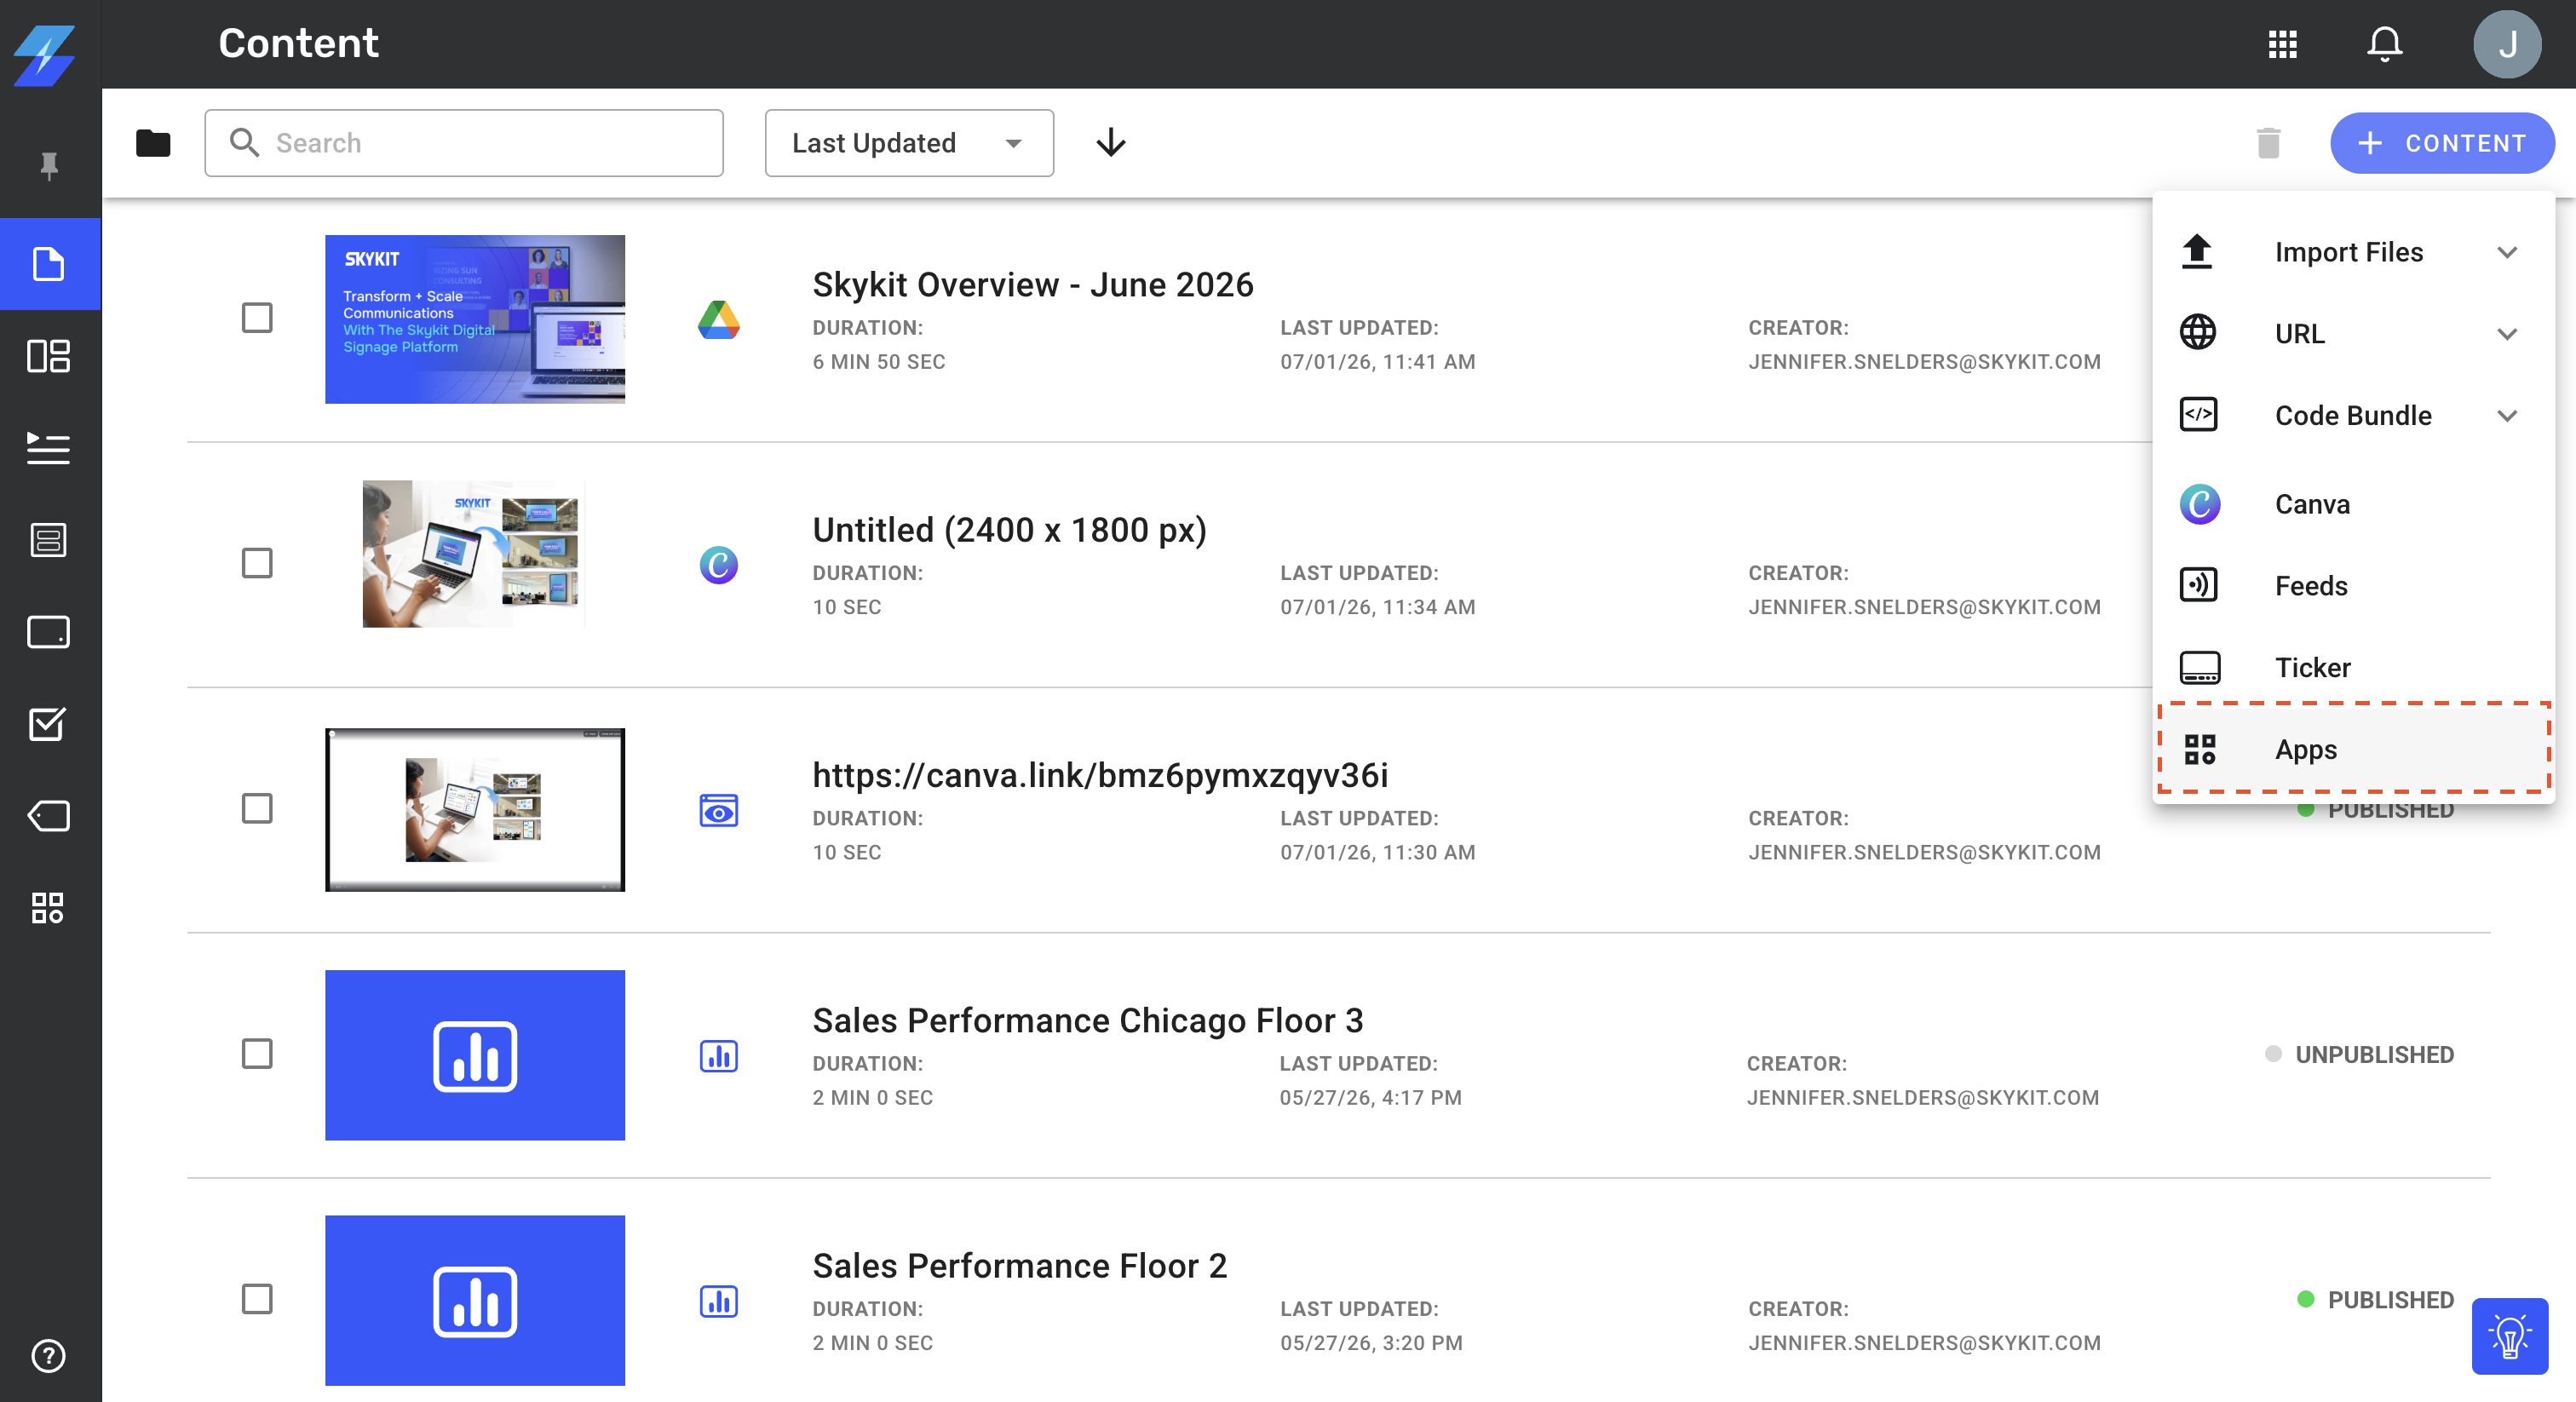Open the Apps grid icon in sidebar
2576x1402 pixels.
point(49,908)
